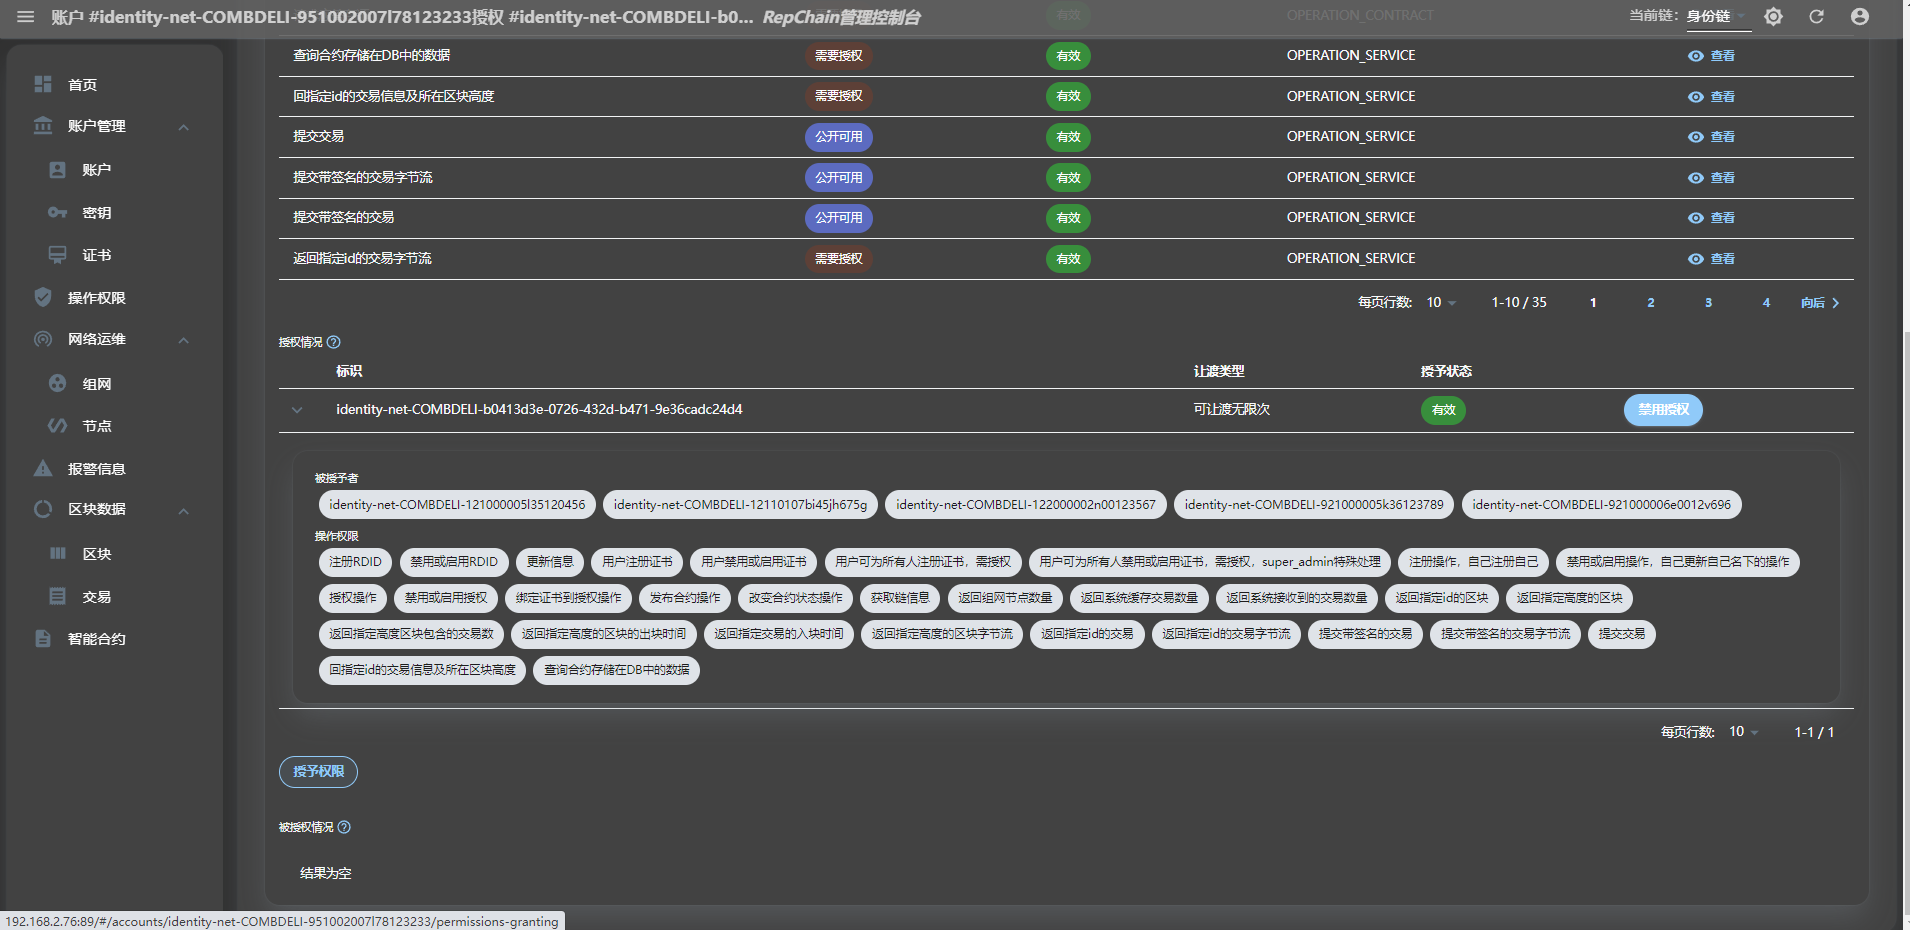View the 查询合约存储在DB中的数据 row eye icon
The width and height of the screenshot is (1910, 930).
point(1696,56)
